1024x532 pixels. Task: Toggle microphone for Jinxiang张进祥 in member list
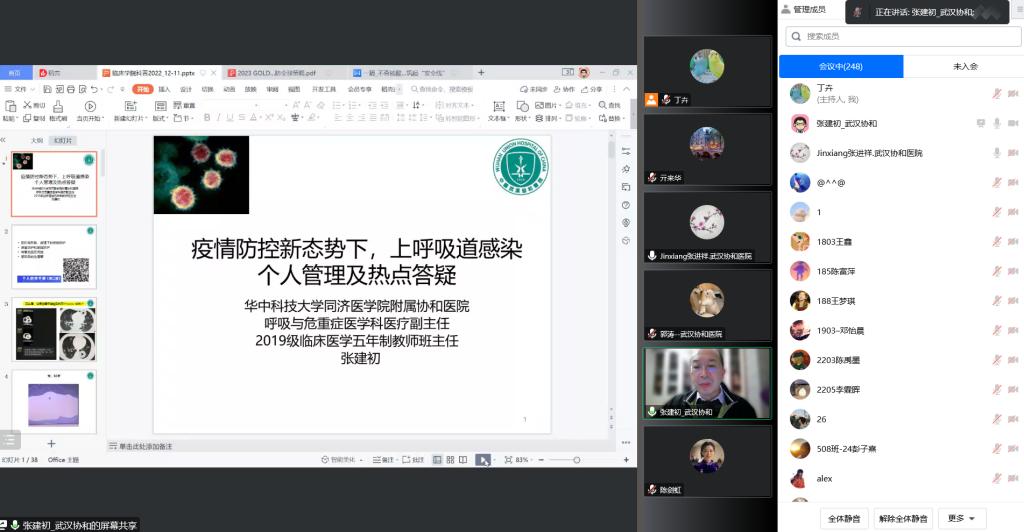(997, 152)
